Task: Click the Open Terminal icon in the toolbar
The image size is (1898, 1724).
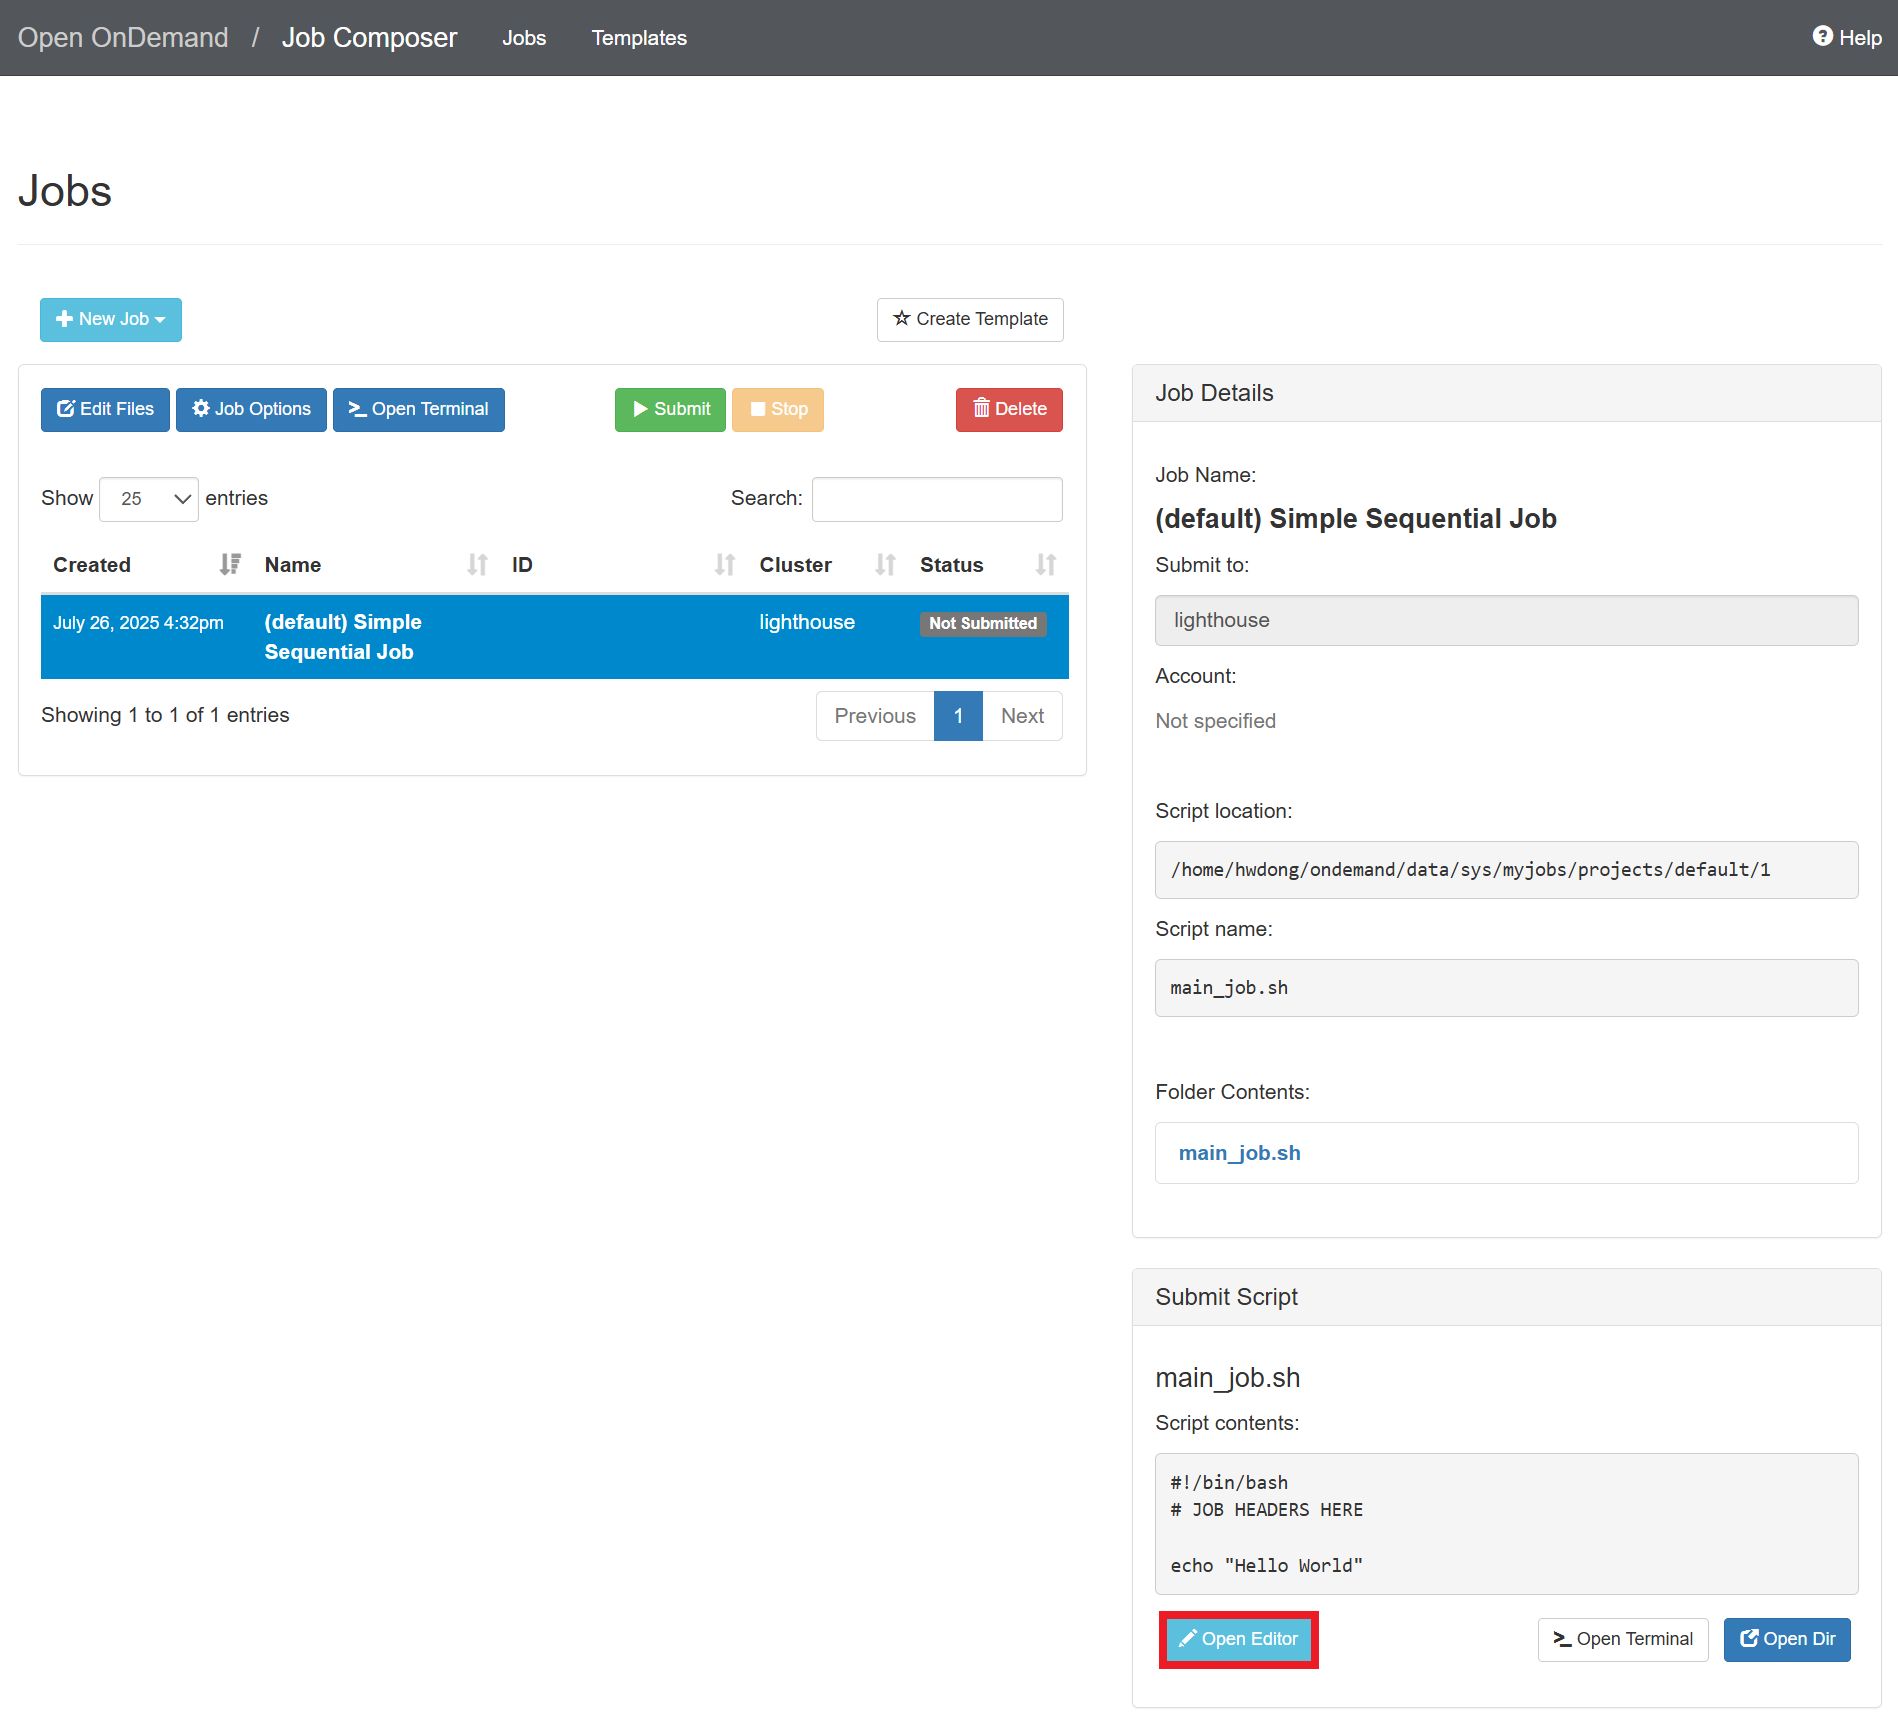Action: click(358, 409)
